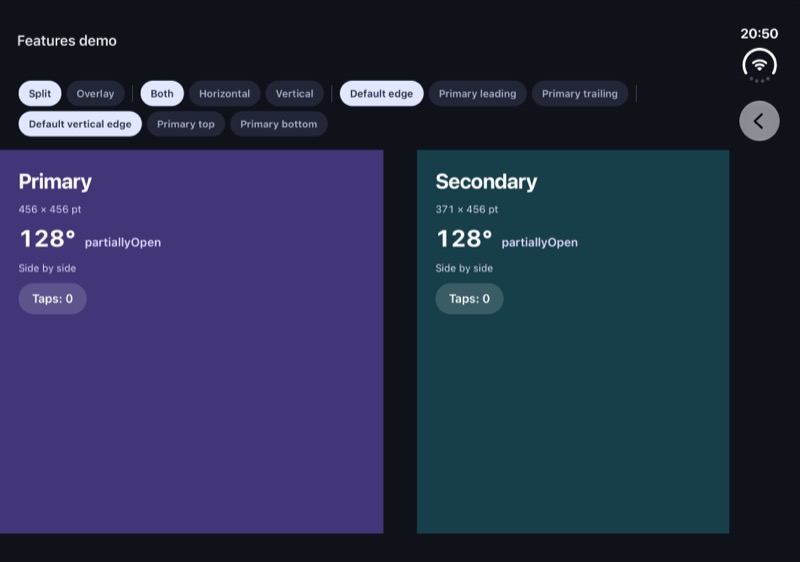800x562 pixels.
Task: Select the Primary top chip
Action: 186,124
